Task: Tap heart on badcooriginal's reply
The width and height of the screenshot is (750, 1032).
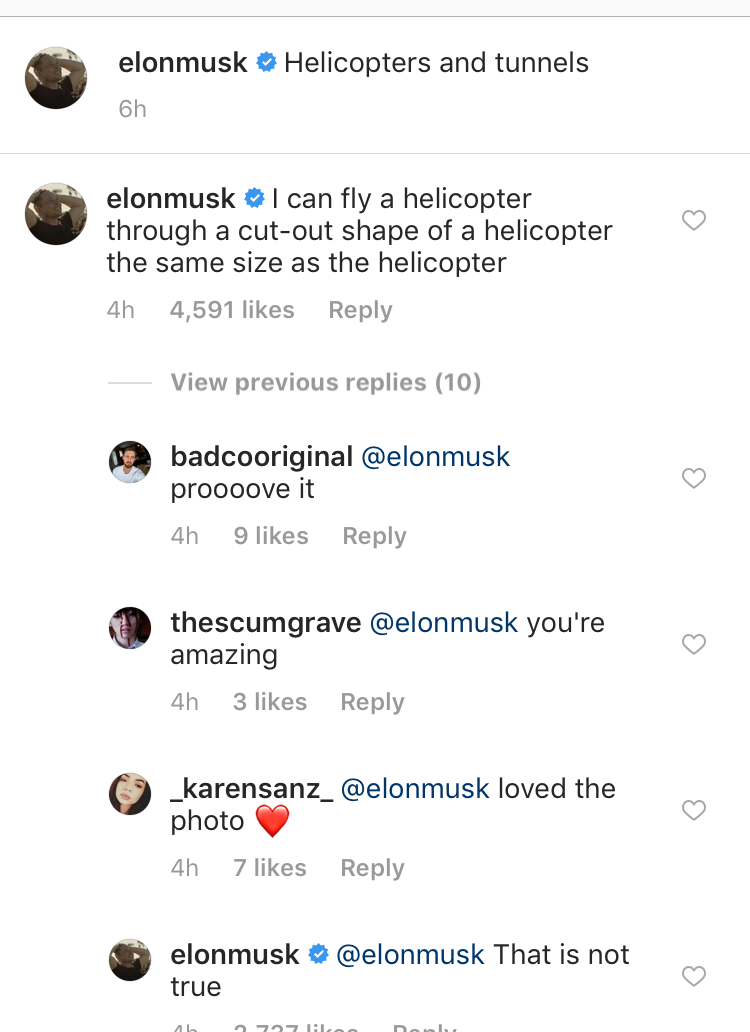Action: 693,478
